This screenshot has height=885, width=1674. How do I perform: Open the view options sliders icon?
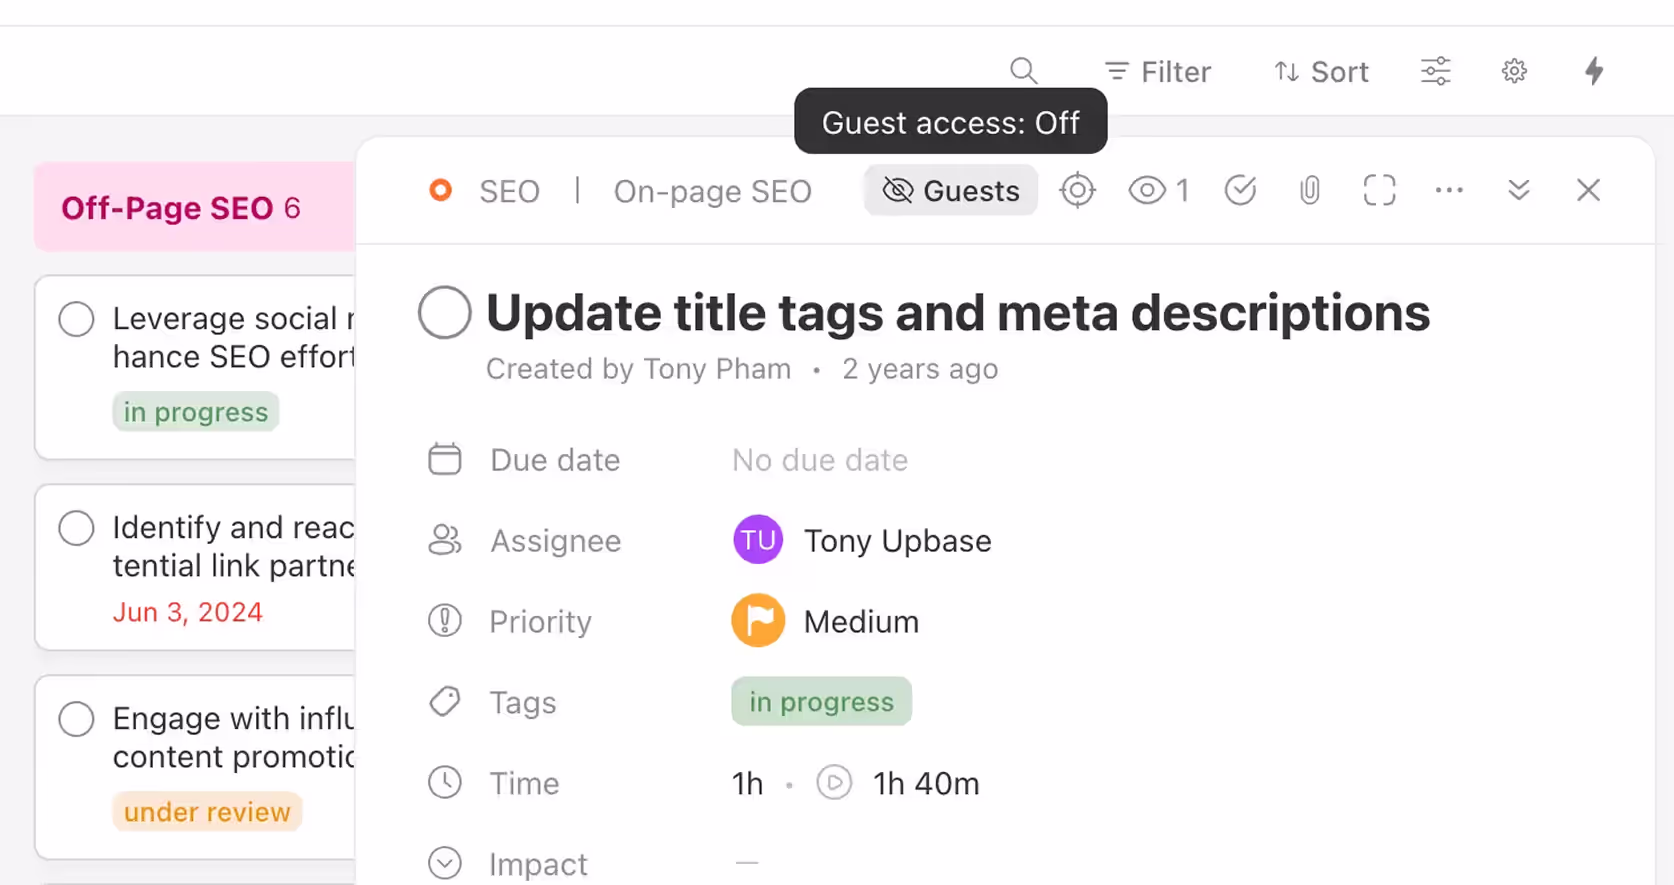coord(1435,71)
